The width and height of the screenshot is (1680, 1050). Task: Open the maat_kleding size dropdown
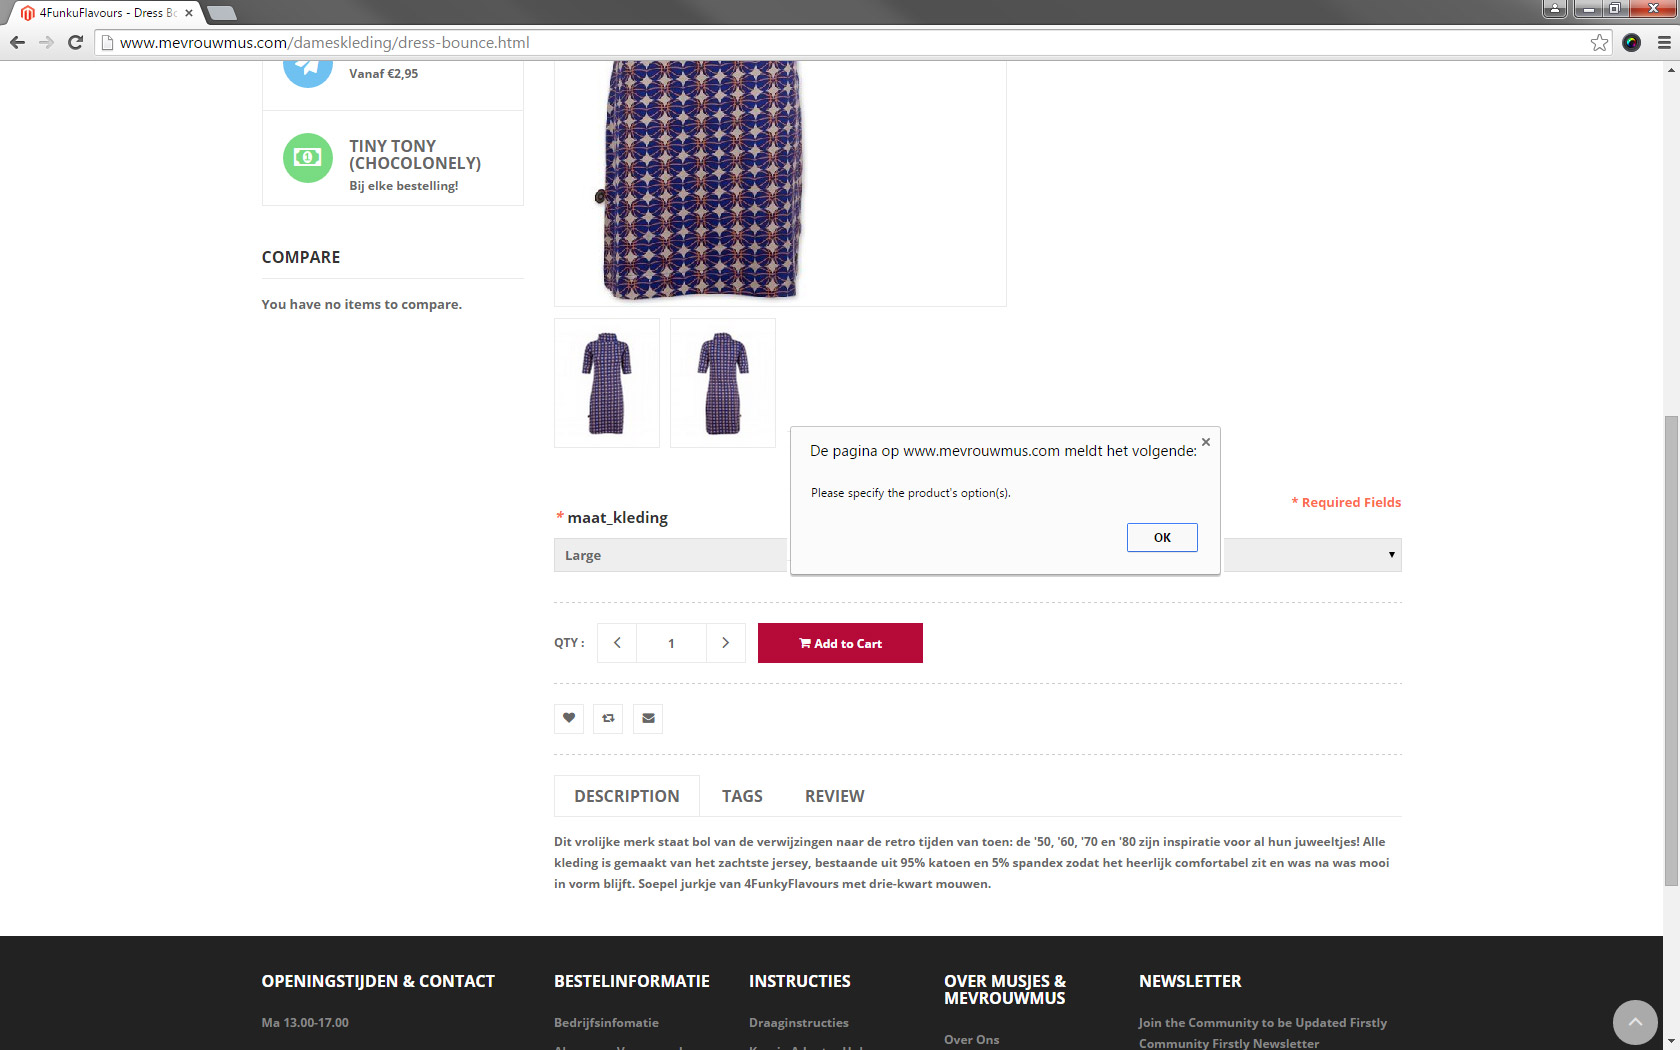click(x=1312, y=555)
